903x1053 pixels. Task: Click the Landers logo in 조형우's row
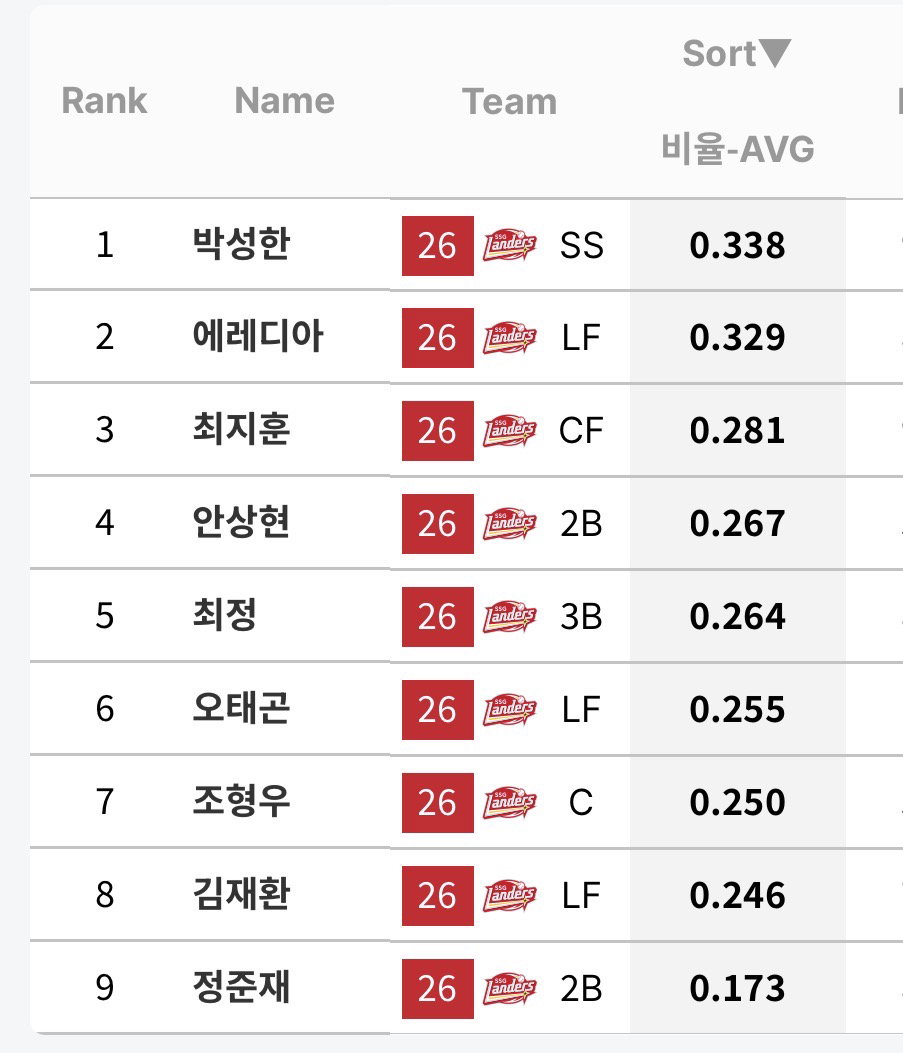pos(510,803)
